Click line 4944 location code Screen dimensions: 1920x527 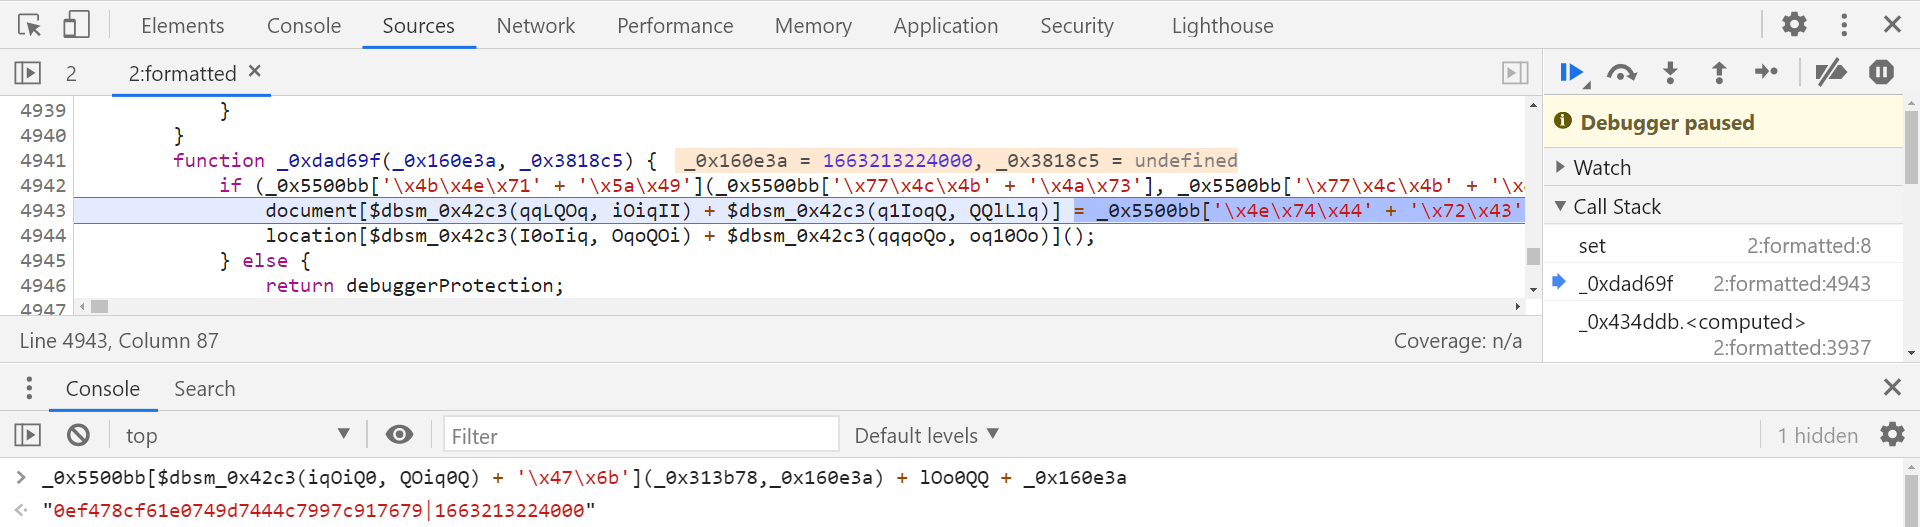pyautogui.click(x=680, y=235)
